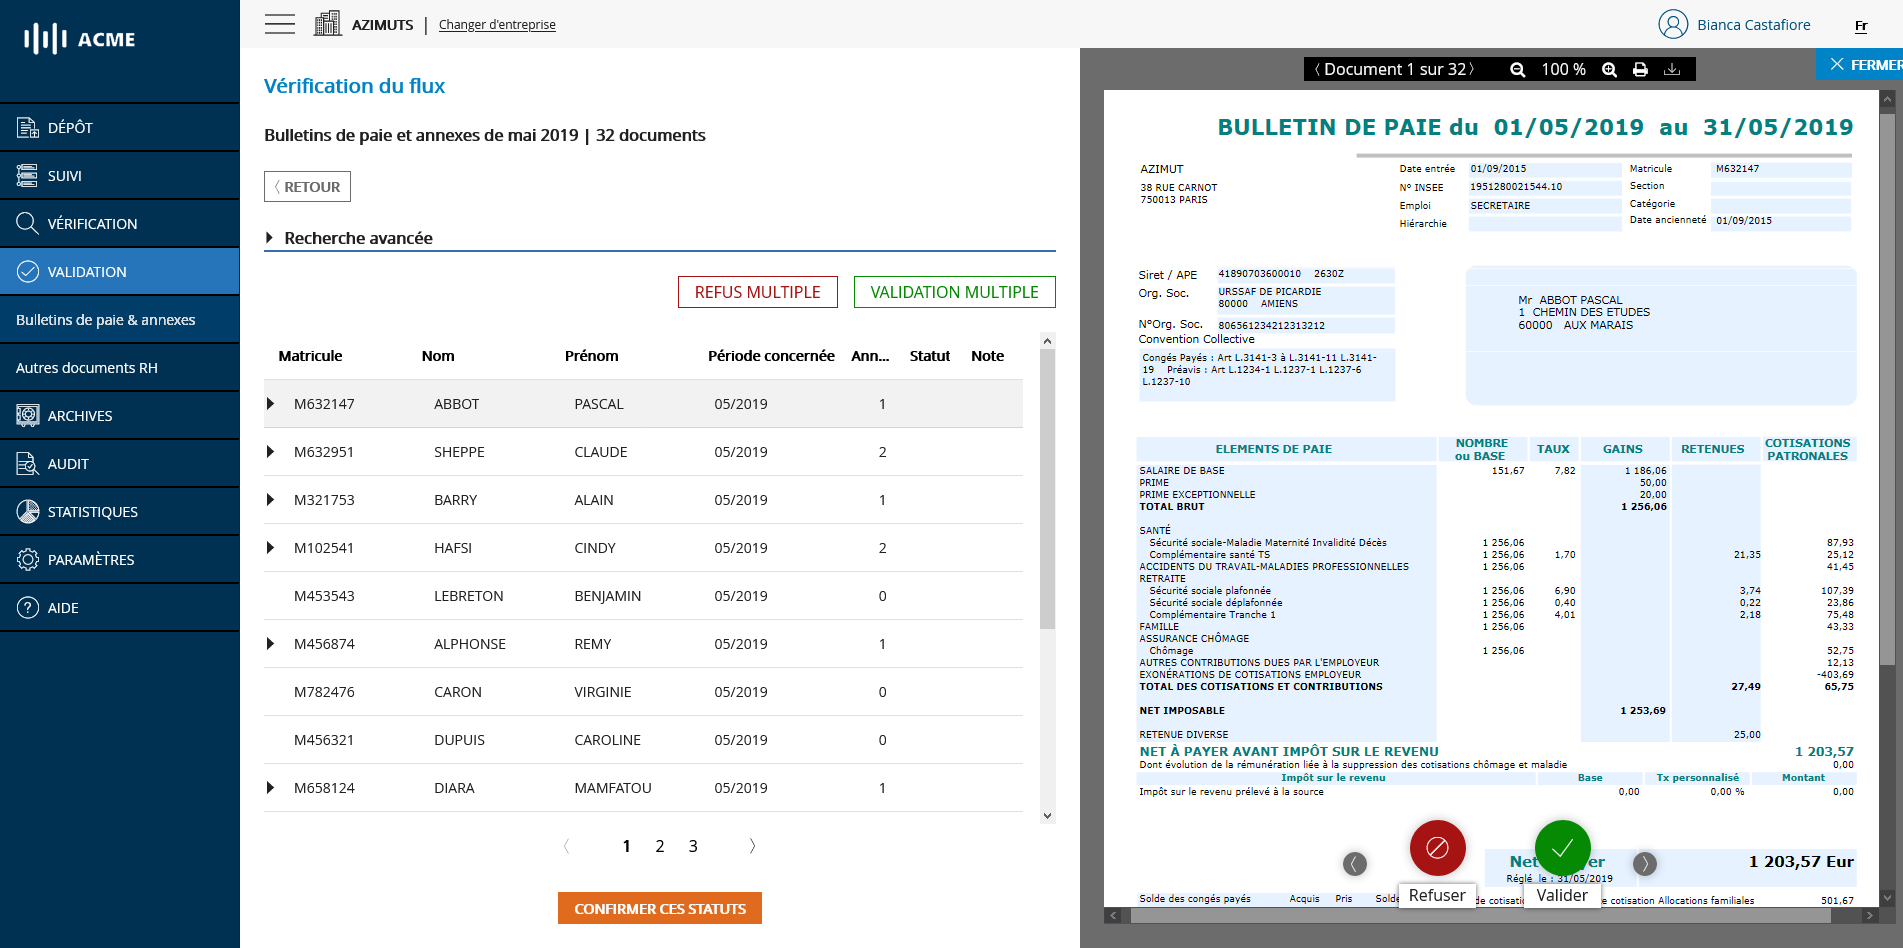Zoom out the document viewer

click(1517, 70)
